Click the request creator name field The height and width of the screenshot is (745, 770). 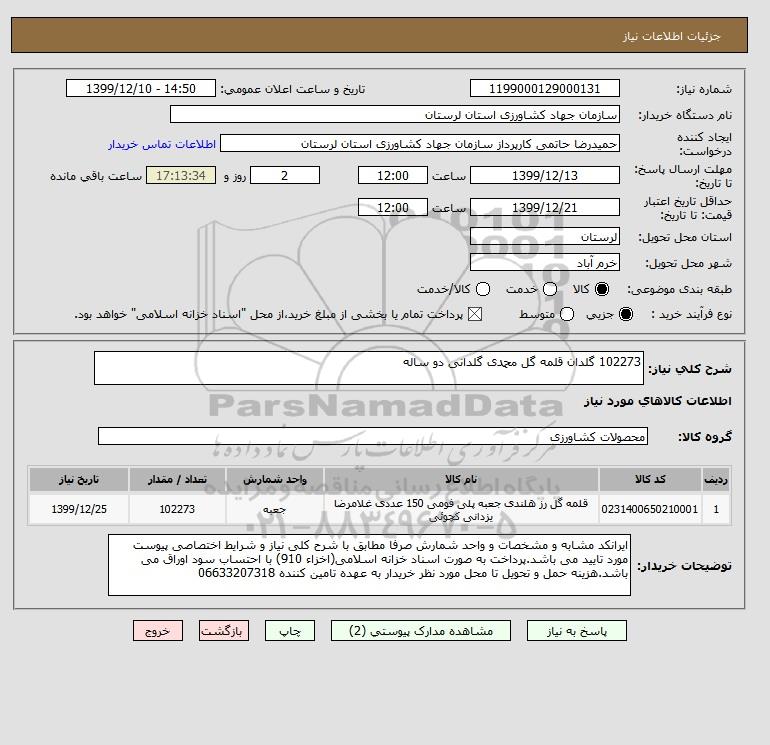tap(420, 143)
